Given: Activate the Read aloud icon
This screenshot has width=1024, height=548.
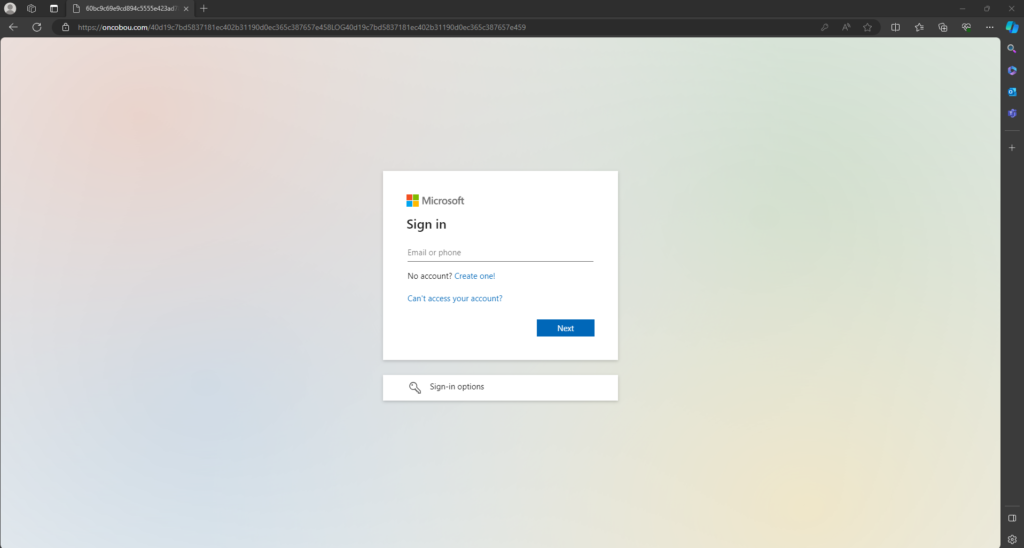Looking at the screenshot, I should tap(846, 27).
